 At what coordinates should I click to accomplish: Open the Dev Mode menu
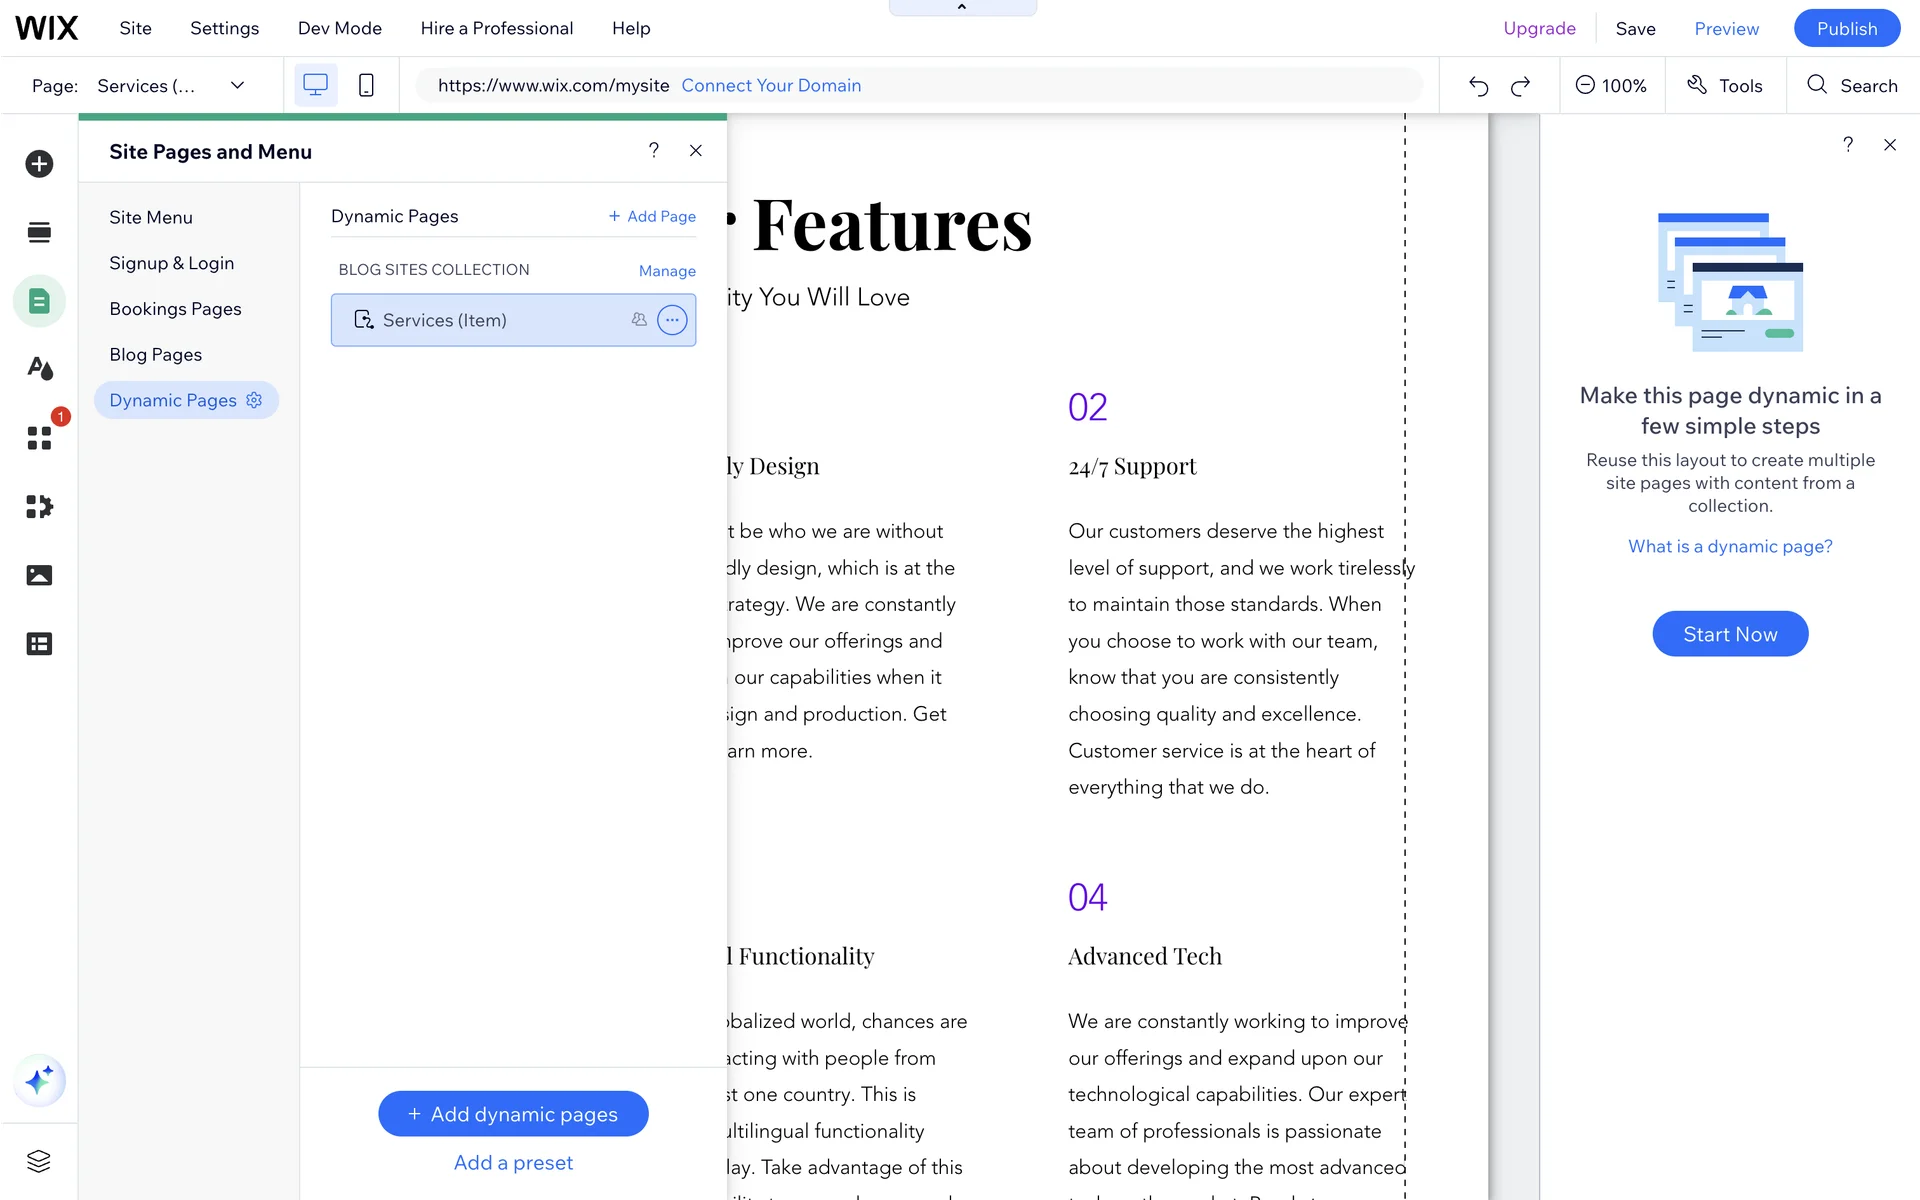(339, 28)
